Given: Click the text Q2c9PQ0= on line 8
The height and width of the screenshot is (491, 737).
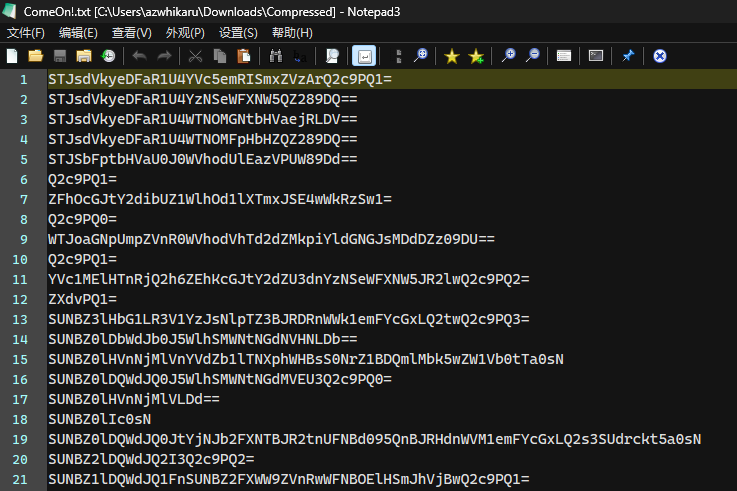Looking at the screenshot, I should click(x=82, y=219).
